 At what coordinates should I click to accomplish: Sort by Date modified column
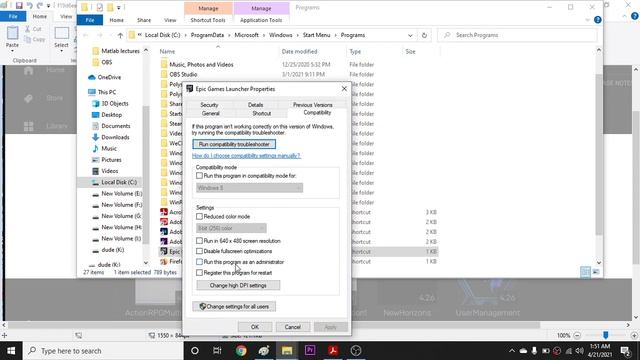(x=299, y=51)
